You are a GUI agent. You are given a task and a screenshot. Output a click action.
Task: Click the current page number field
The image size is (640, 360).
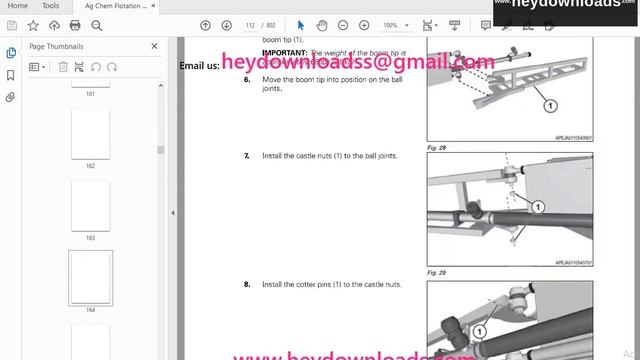tap(250, 25)
